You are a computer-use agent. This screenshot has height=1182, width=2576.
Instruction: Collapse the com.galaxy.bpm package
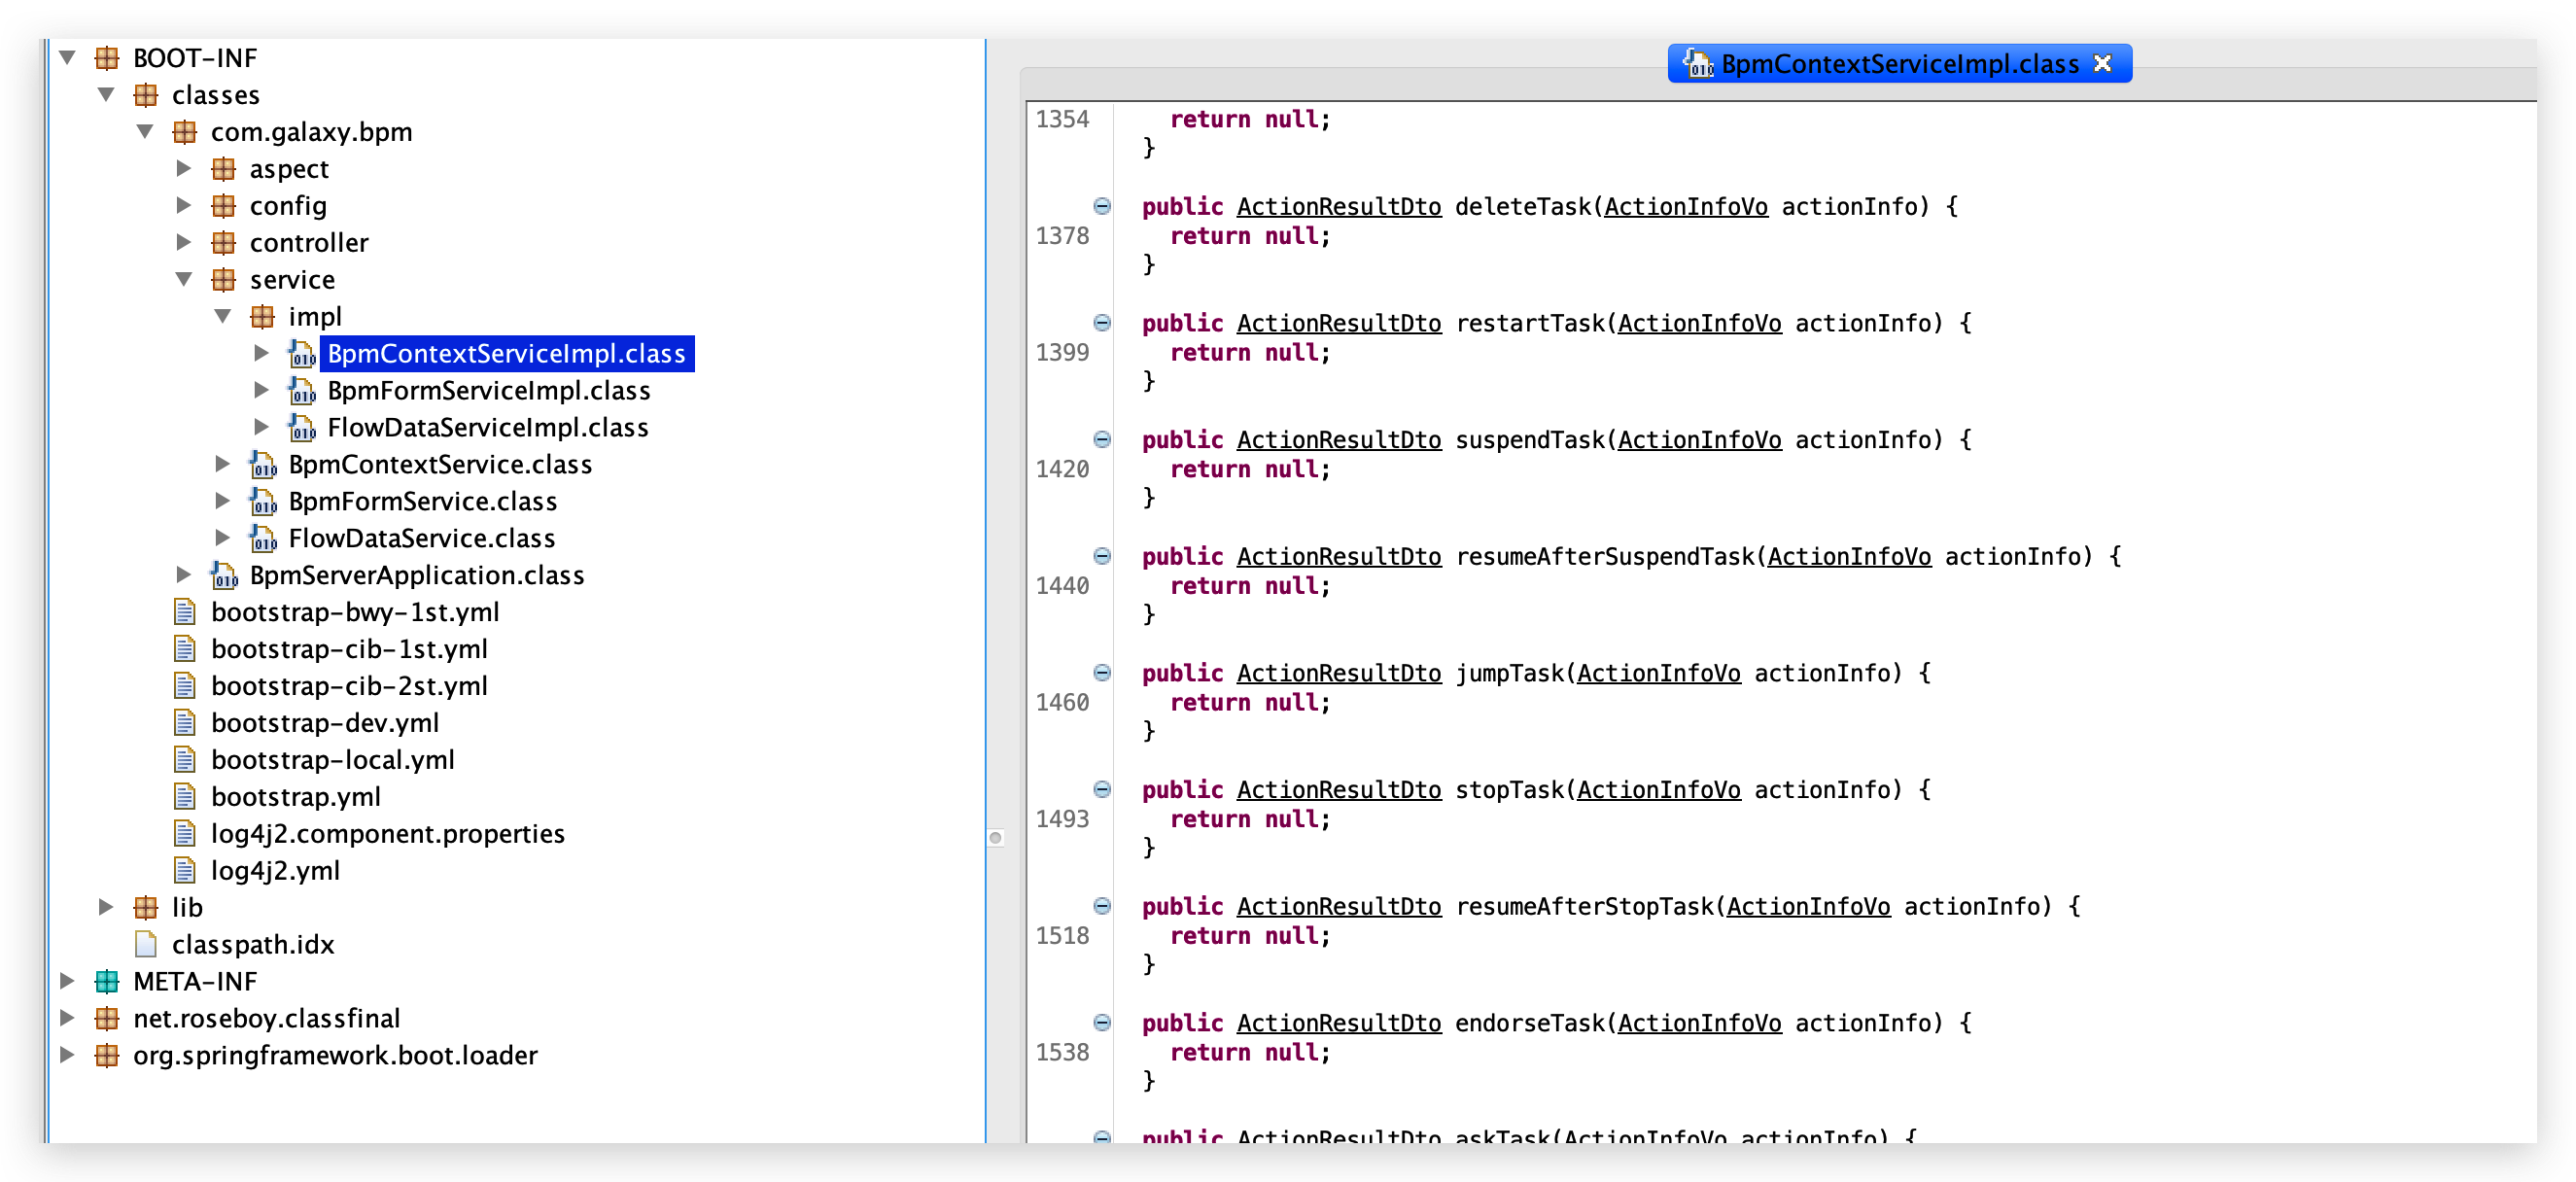point(146,132)
